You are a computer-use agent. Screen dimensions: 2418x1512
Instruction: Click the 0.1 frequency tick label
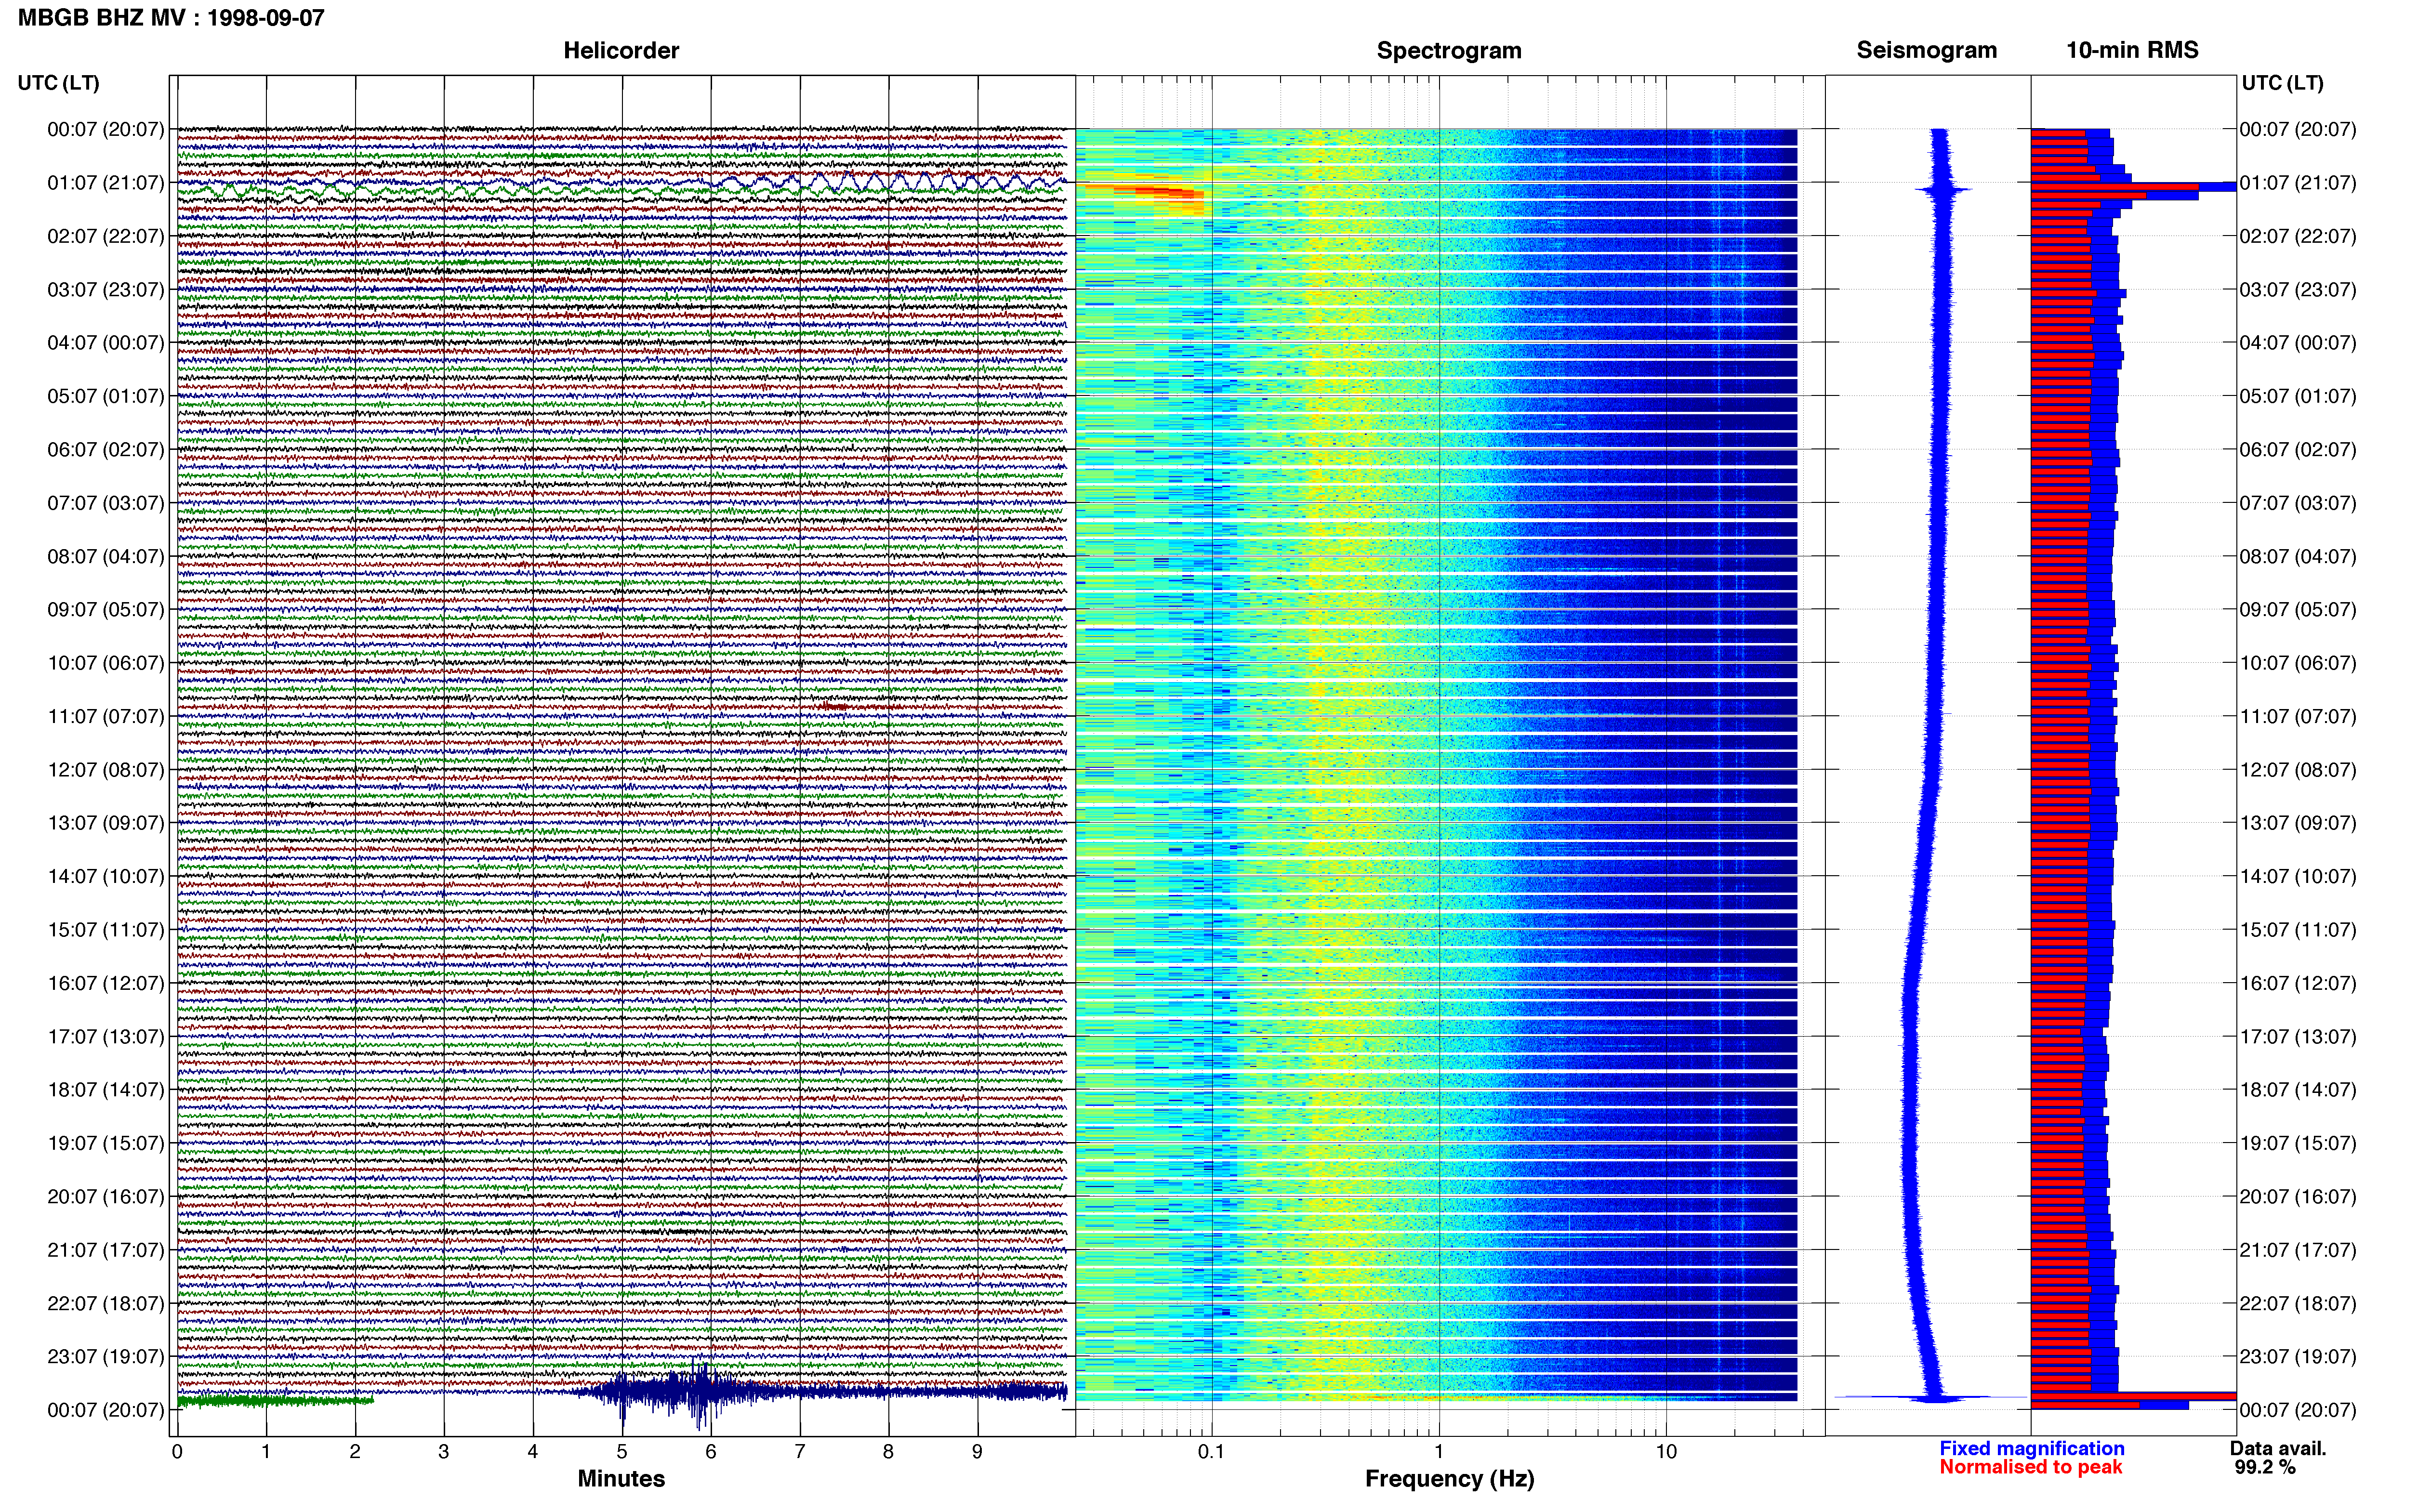[x=1211, y=1451]
